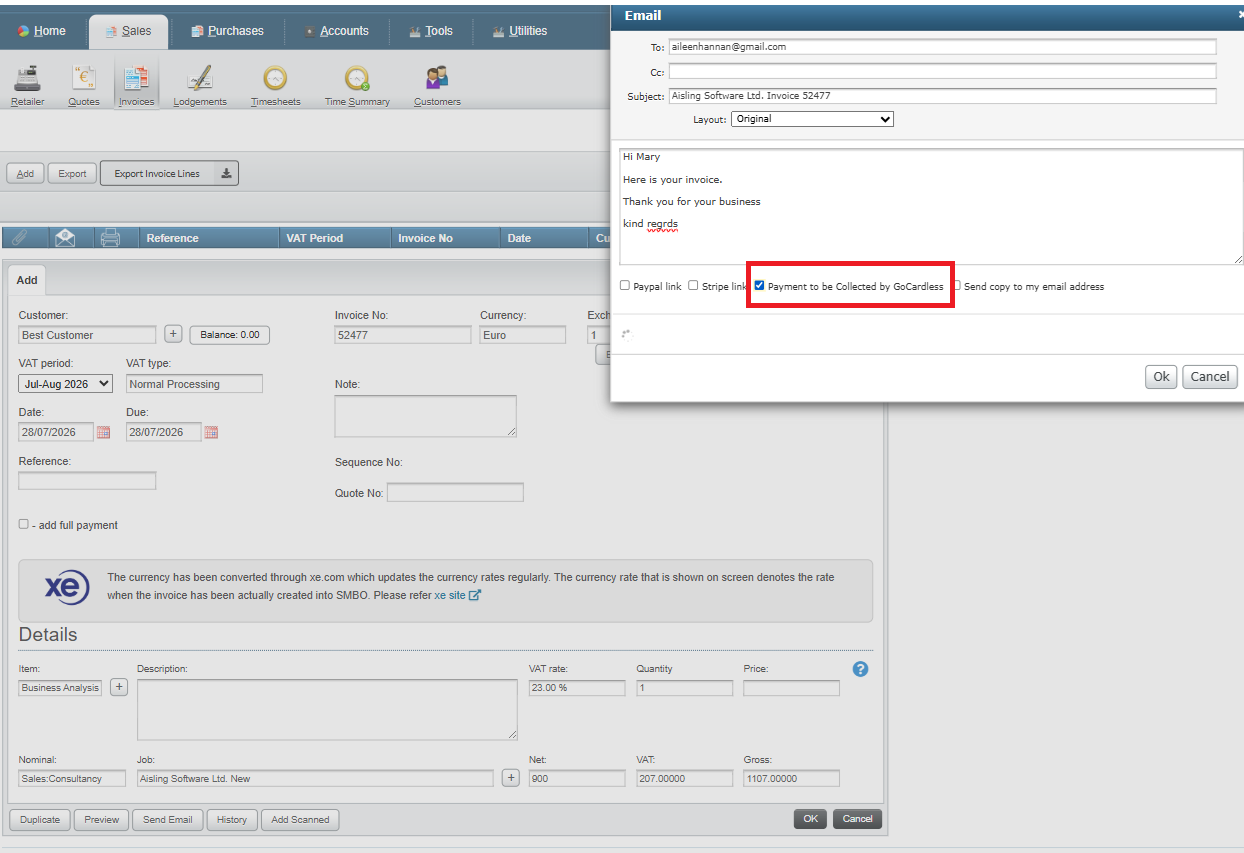Viewport: 1244px width, 853px height.
Task: Click the History button
Action: click(x=232, y=819)
